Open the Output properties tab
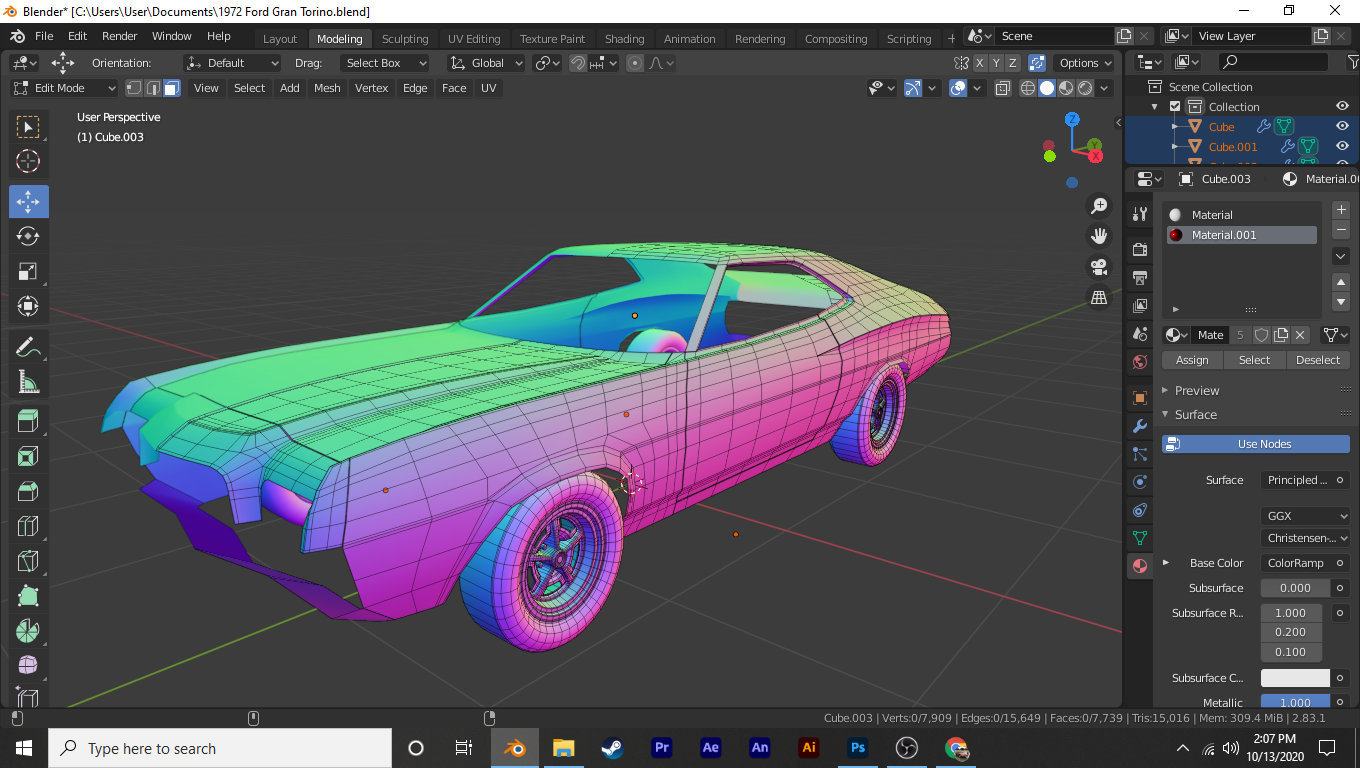This screenshot has width=1360, height=768. pyautogui.click(x=1139, y=277)
